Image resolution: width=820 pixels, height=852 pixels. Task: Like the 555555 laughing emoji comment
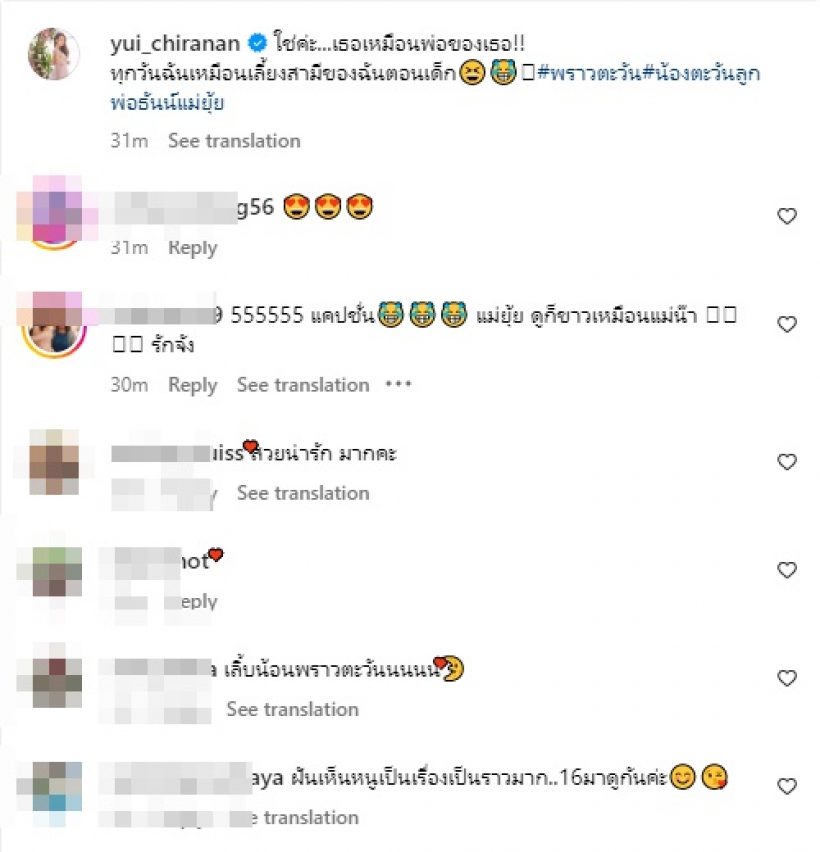point(786,324)
